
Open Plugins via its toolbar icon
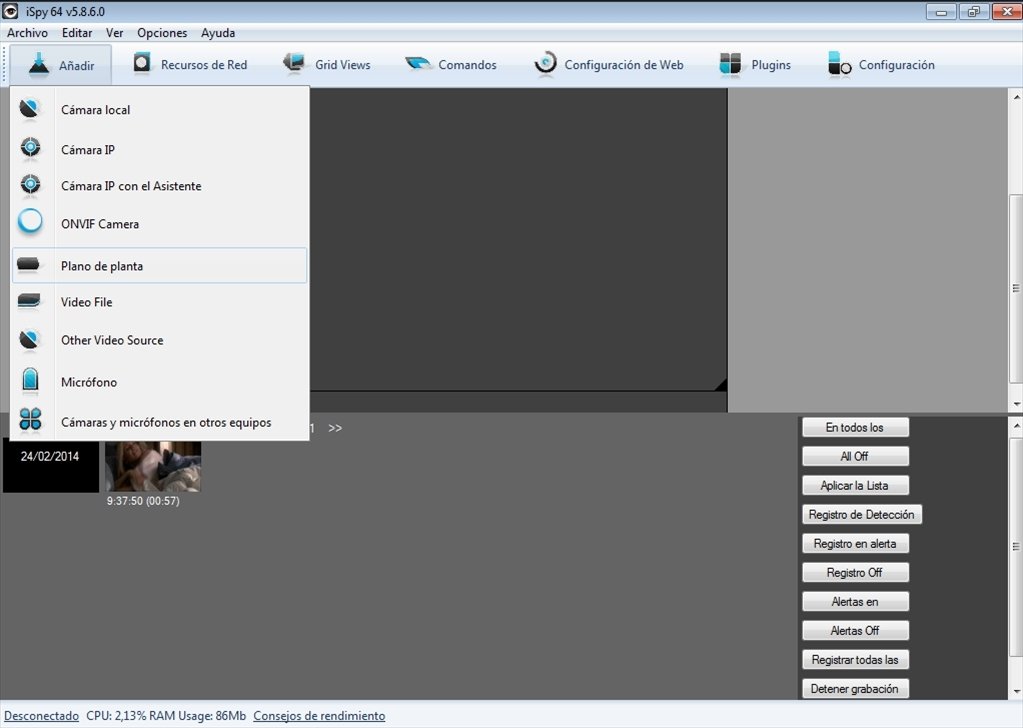pos(730,64)
